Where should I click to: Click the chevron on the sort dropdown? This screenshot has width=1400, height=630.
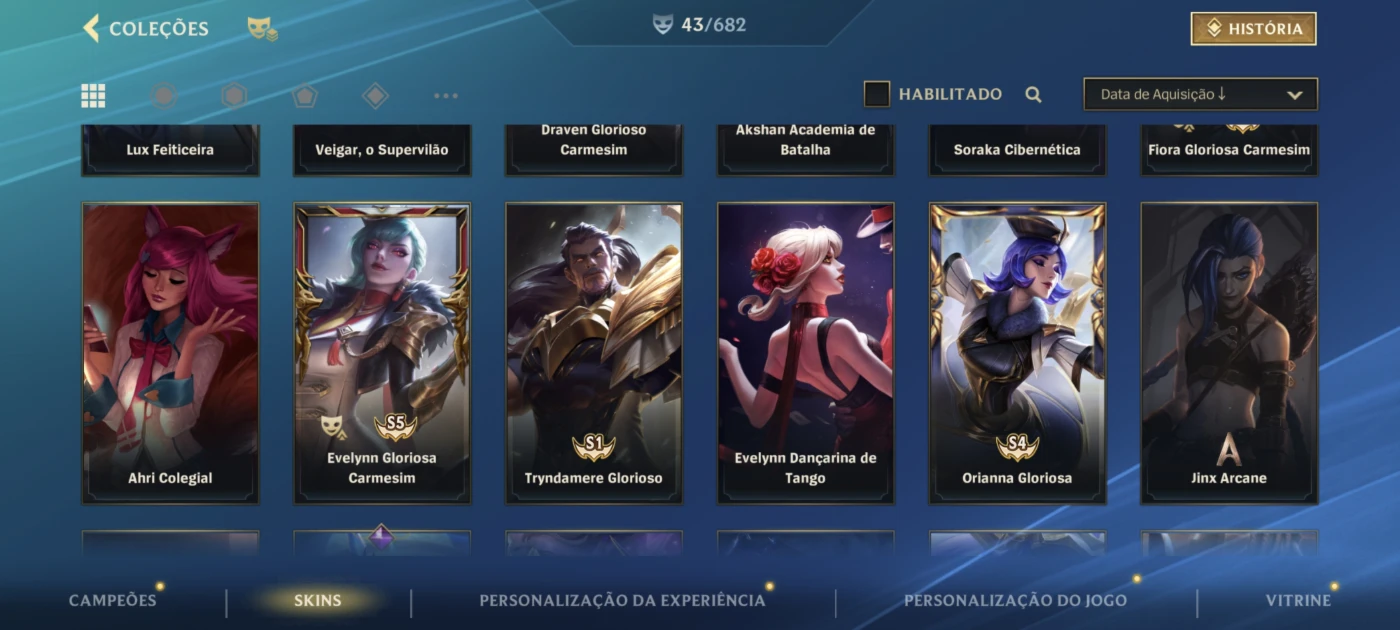click(x=1295, y=95)
